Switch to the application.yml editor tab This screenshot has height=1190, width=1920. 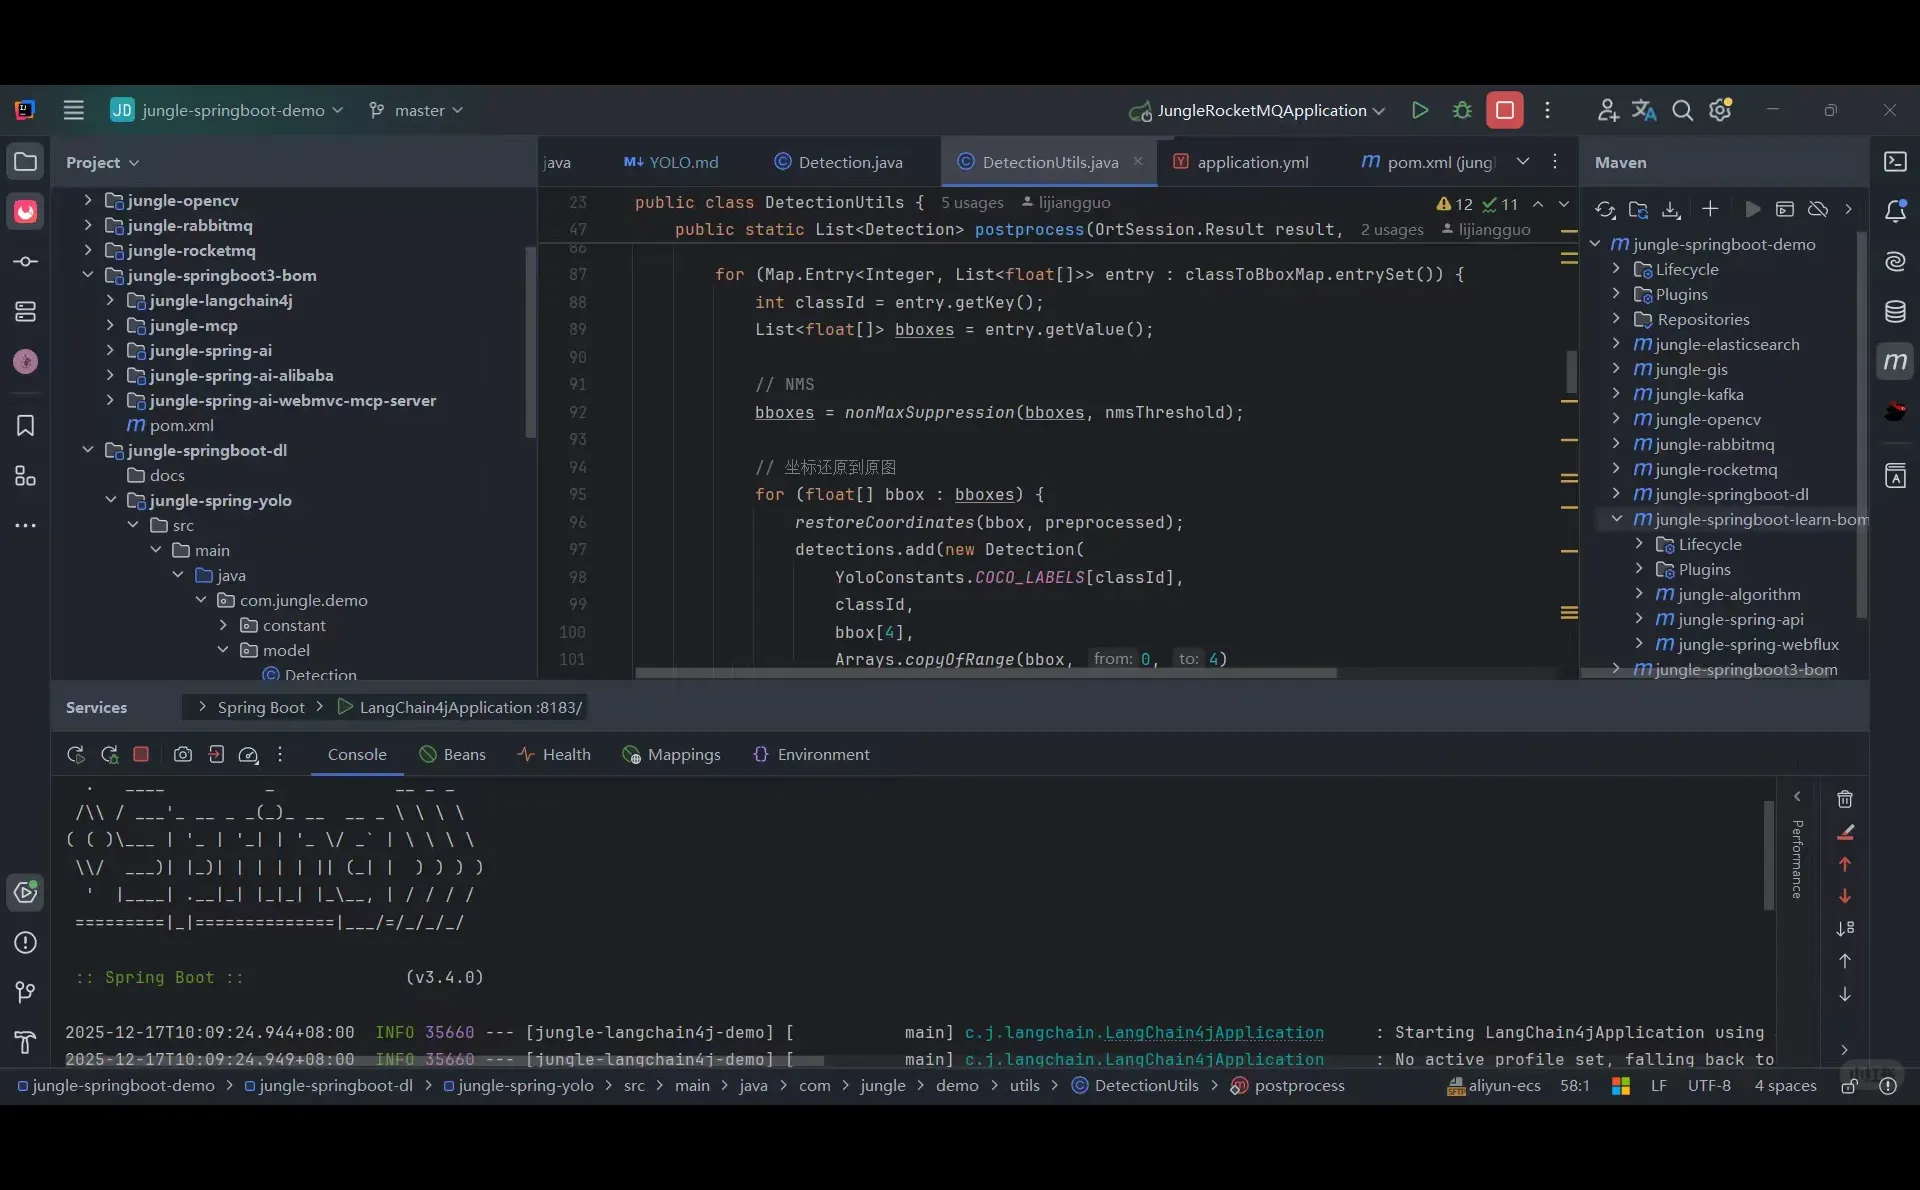point(1252,162)
